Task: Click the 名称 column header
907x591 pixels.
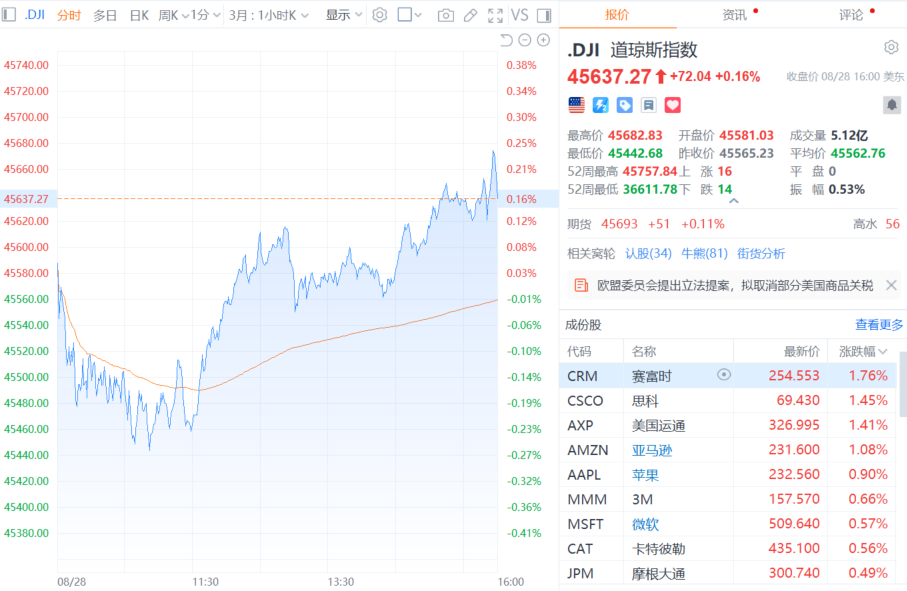Action: click(x=644, y=351)
